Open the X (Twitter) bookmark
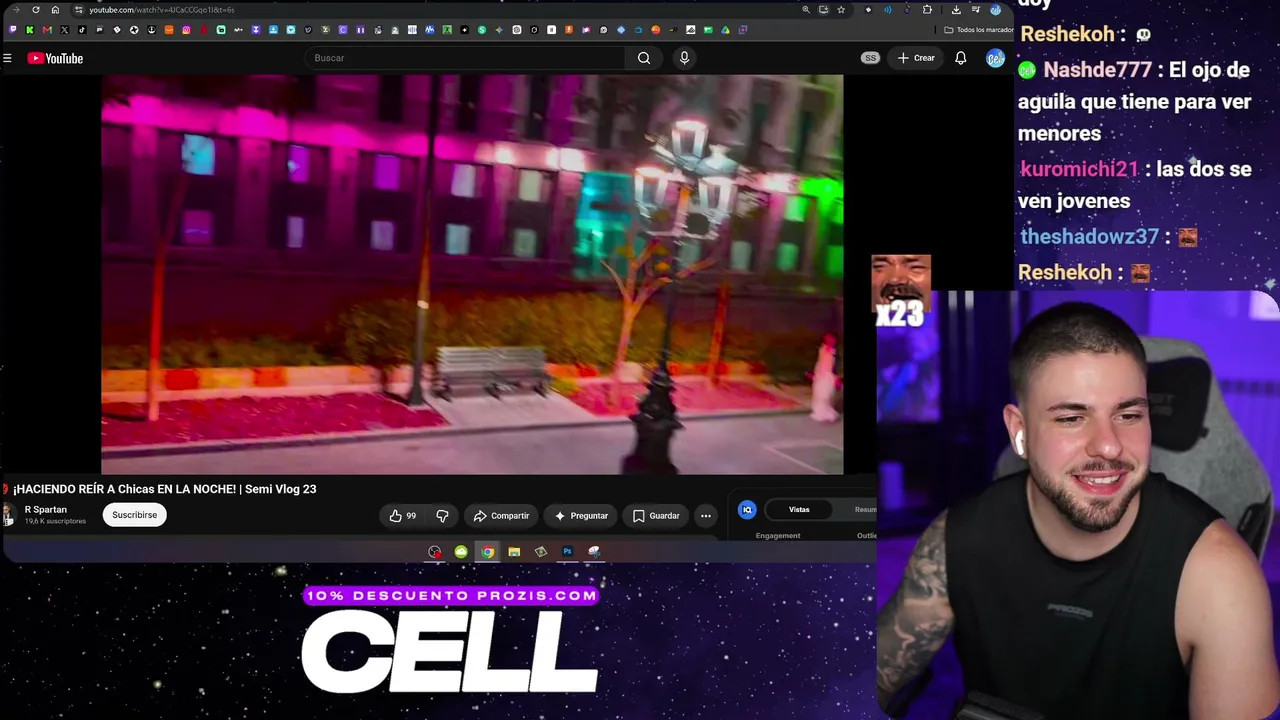Image resolution: width=1280 pixels, height=720 pixels. (x=65, y=30)
